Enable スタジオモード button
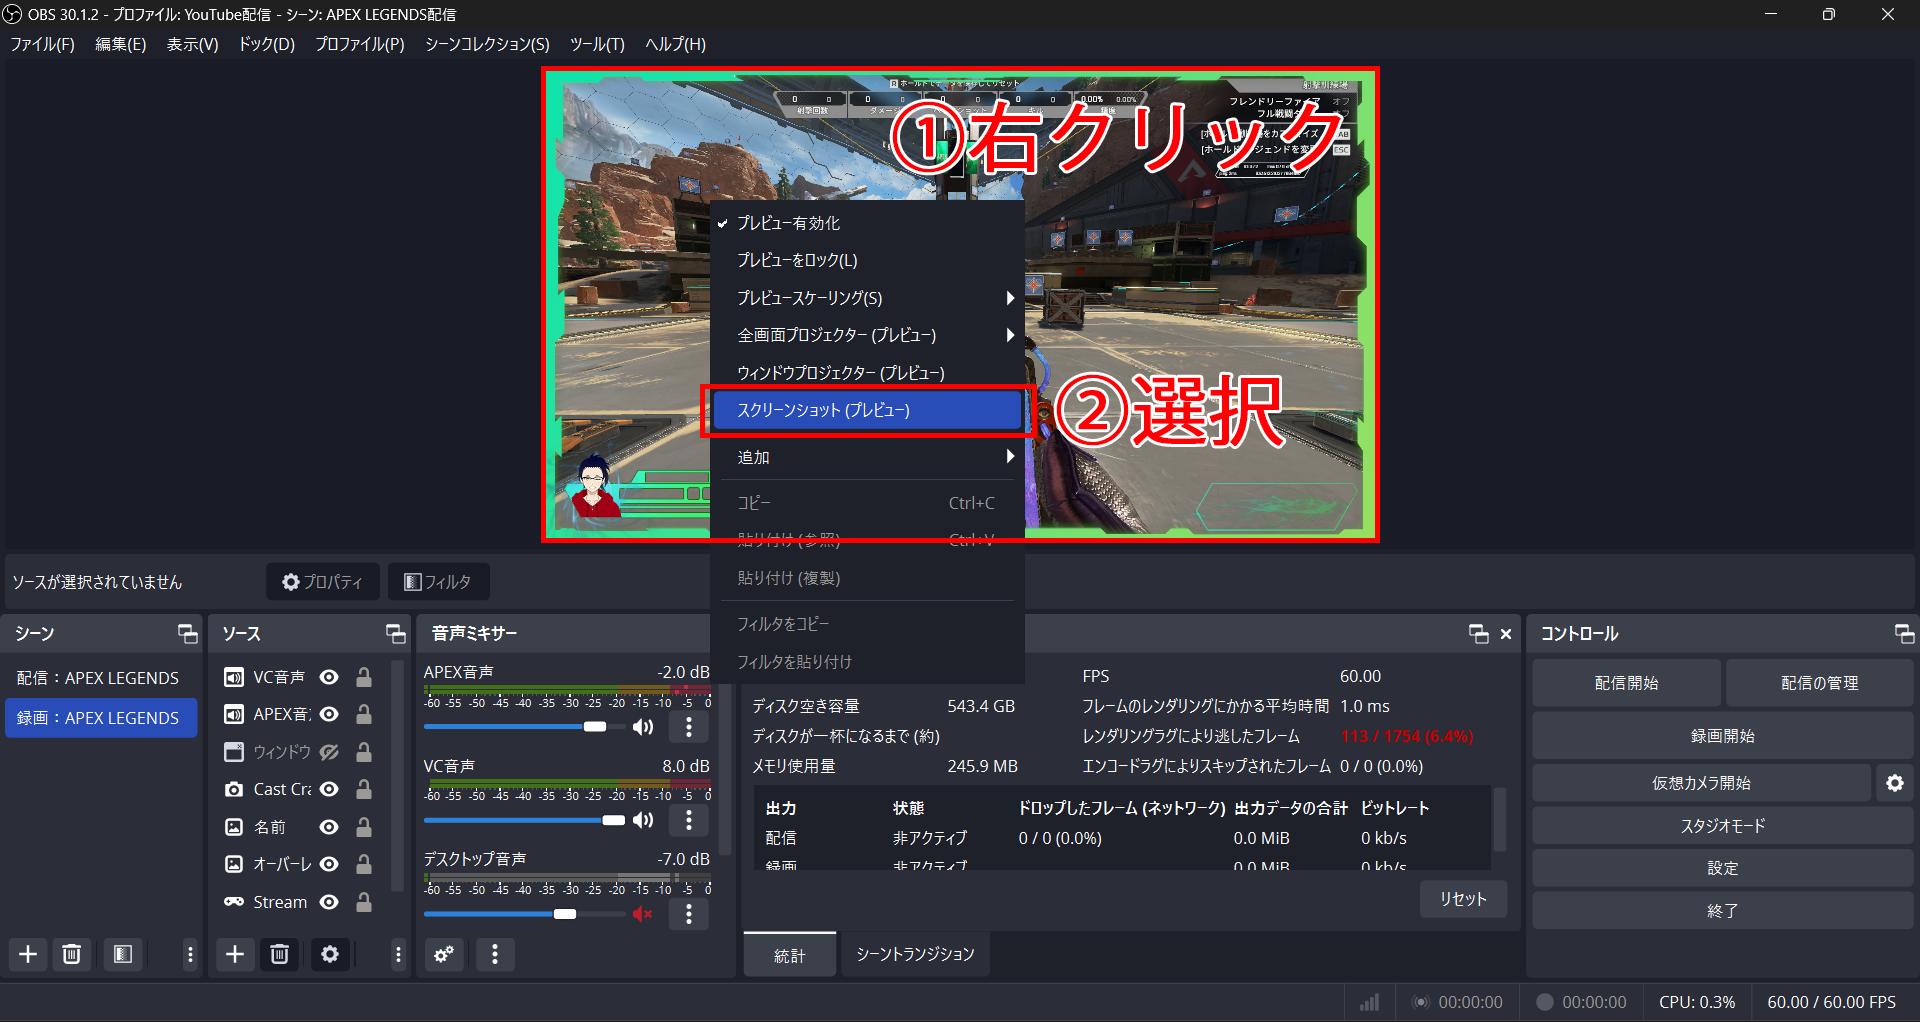1920x1022 pixels. point(1723,826)
